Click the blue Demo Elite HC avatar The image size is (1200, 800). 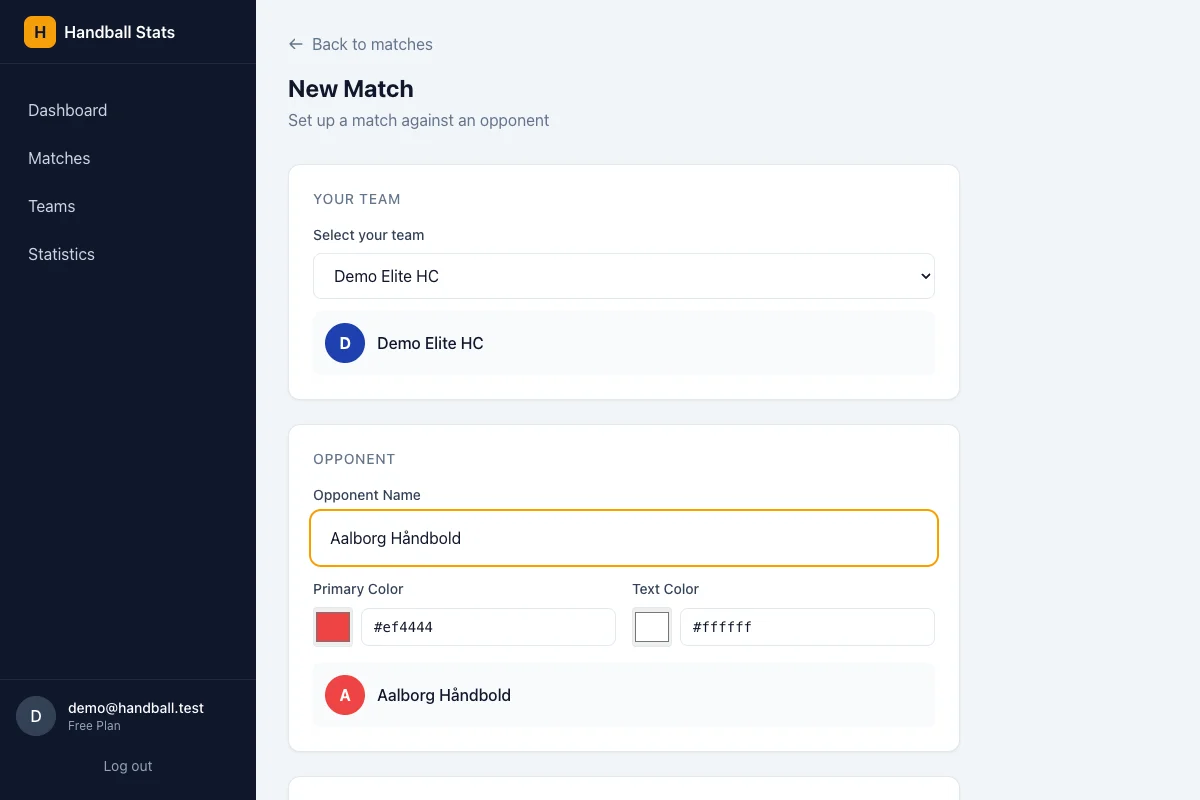coord(345,343)
